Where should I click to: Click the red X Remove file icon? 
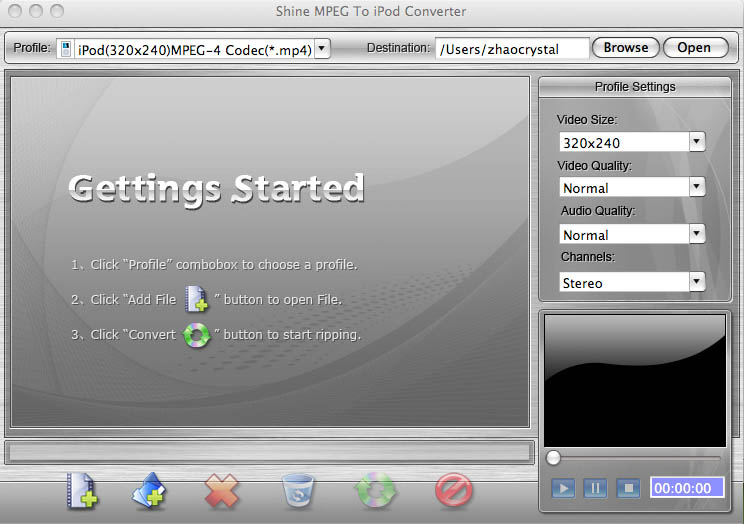click(x=221, y=491)
